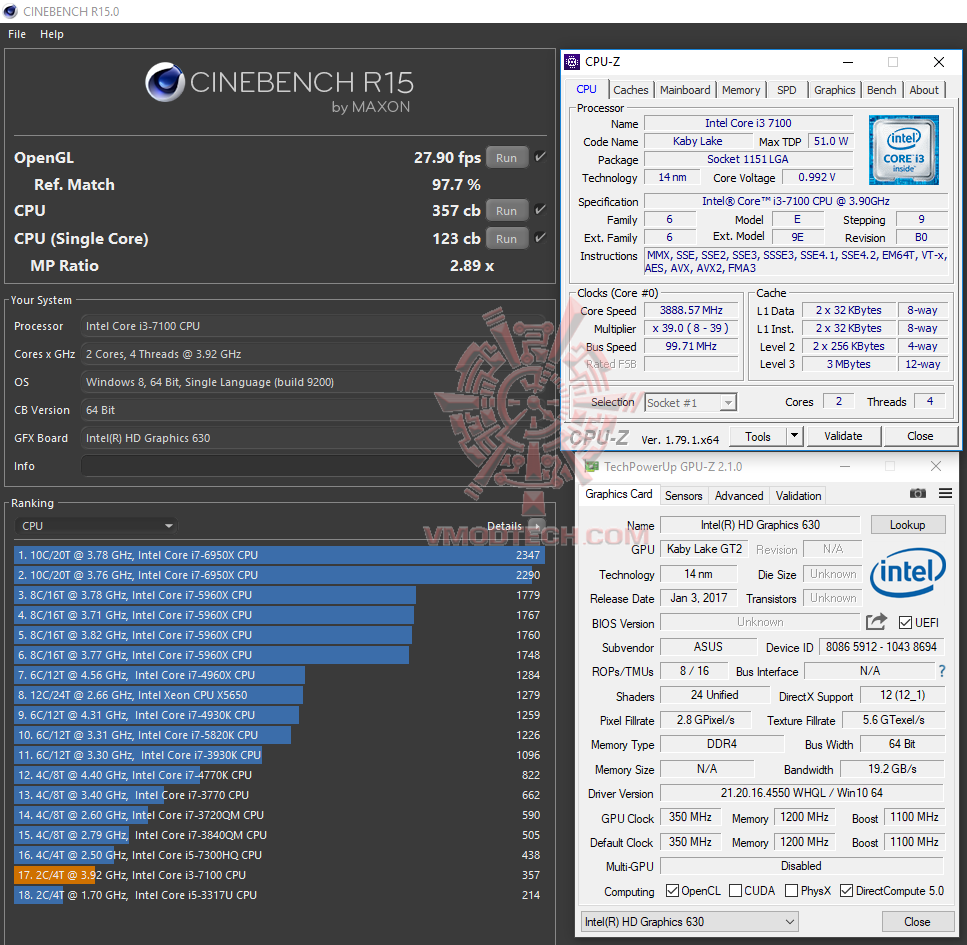Click the Details label in Ranking
967x945 pixels.
click(x=504, y=526)
